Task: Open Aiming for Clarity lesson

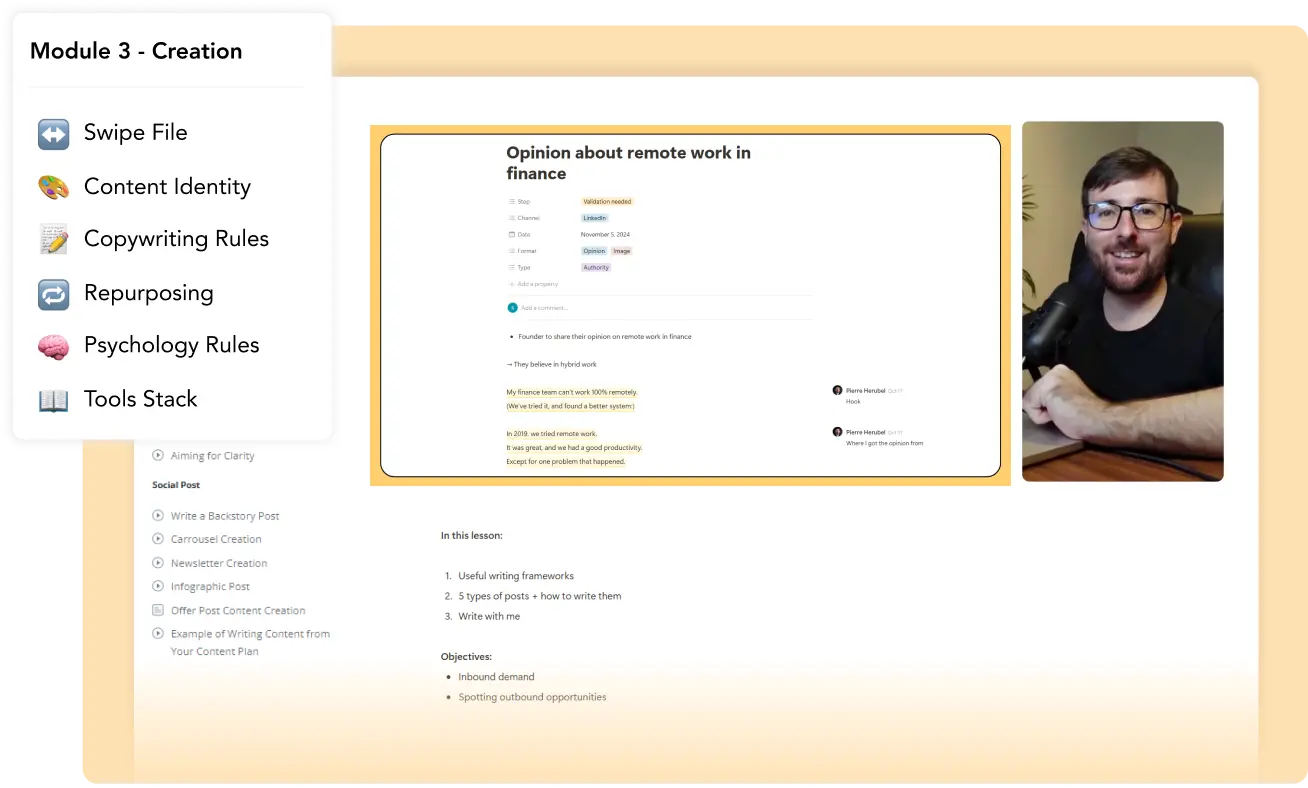Action: (x=212, y=456)
